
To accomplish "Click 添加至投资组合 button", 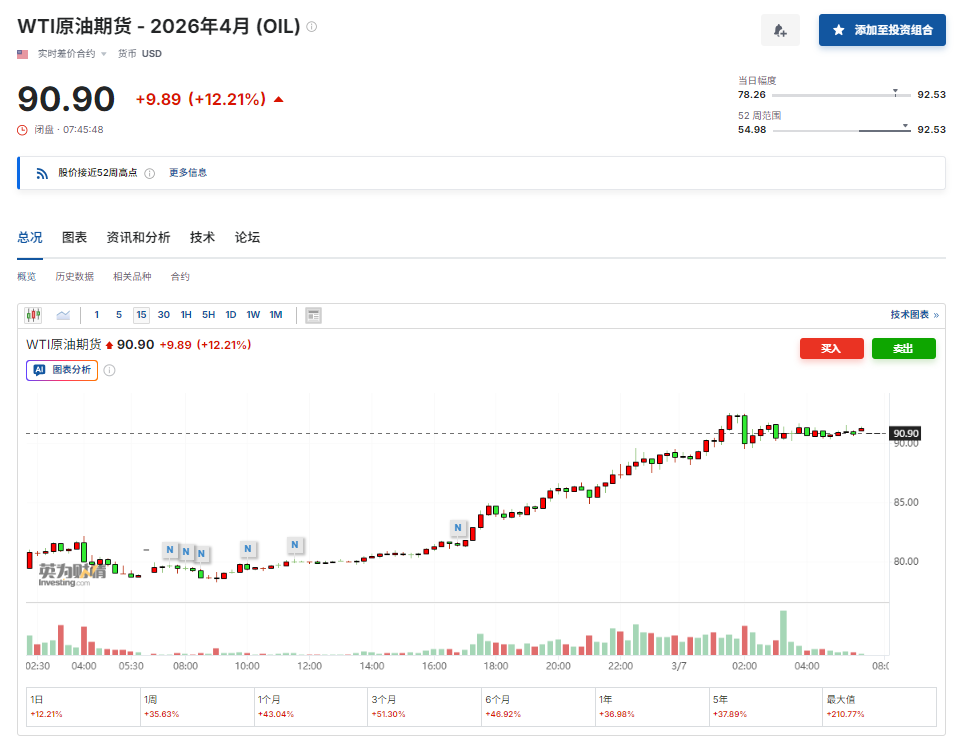I will click(x=882, y=30).
